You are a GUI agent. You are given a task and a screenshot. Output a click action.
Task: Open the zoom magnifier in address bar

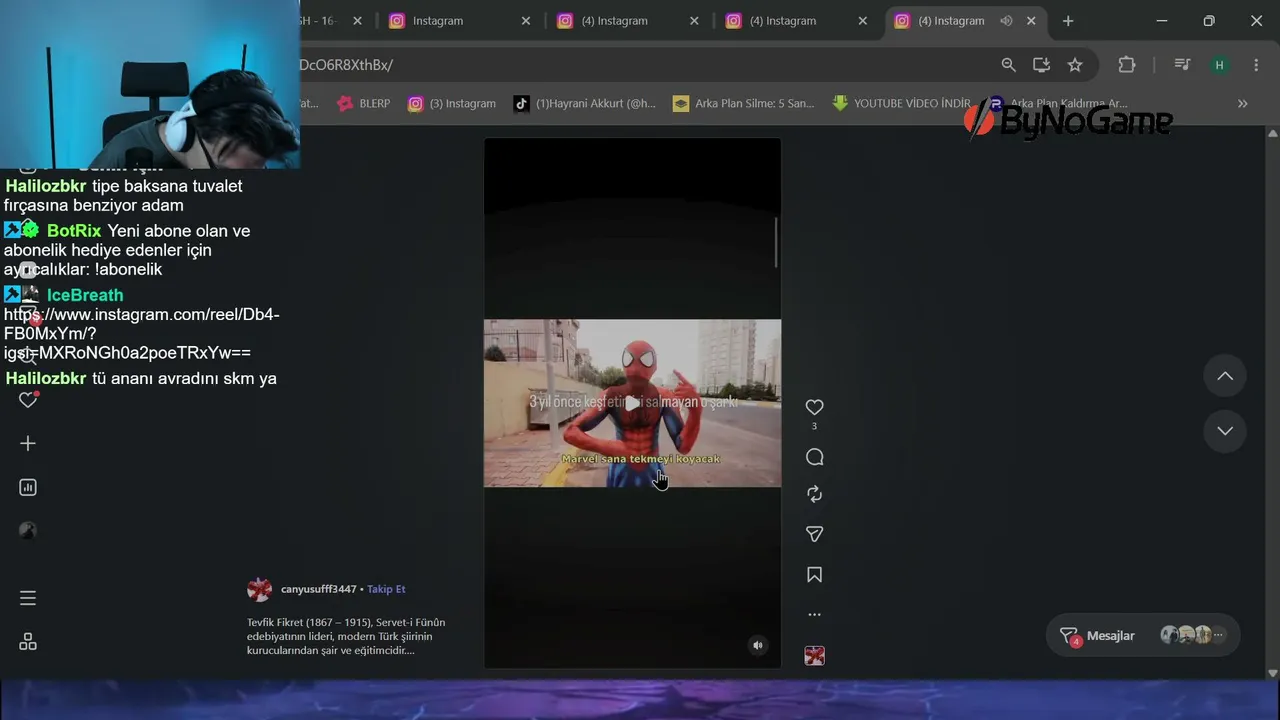click(1008, 65)
